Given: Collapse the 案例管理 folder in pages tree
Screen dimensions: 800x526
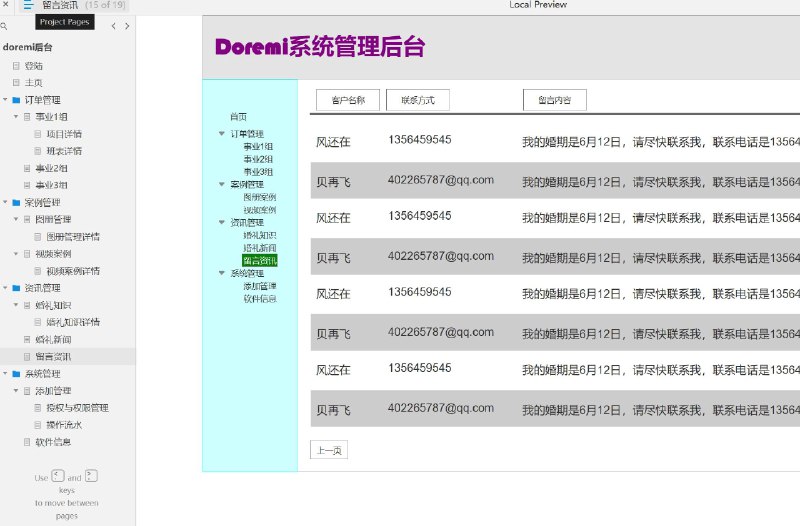Looking at the screenshot, I should (5, 203).
